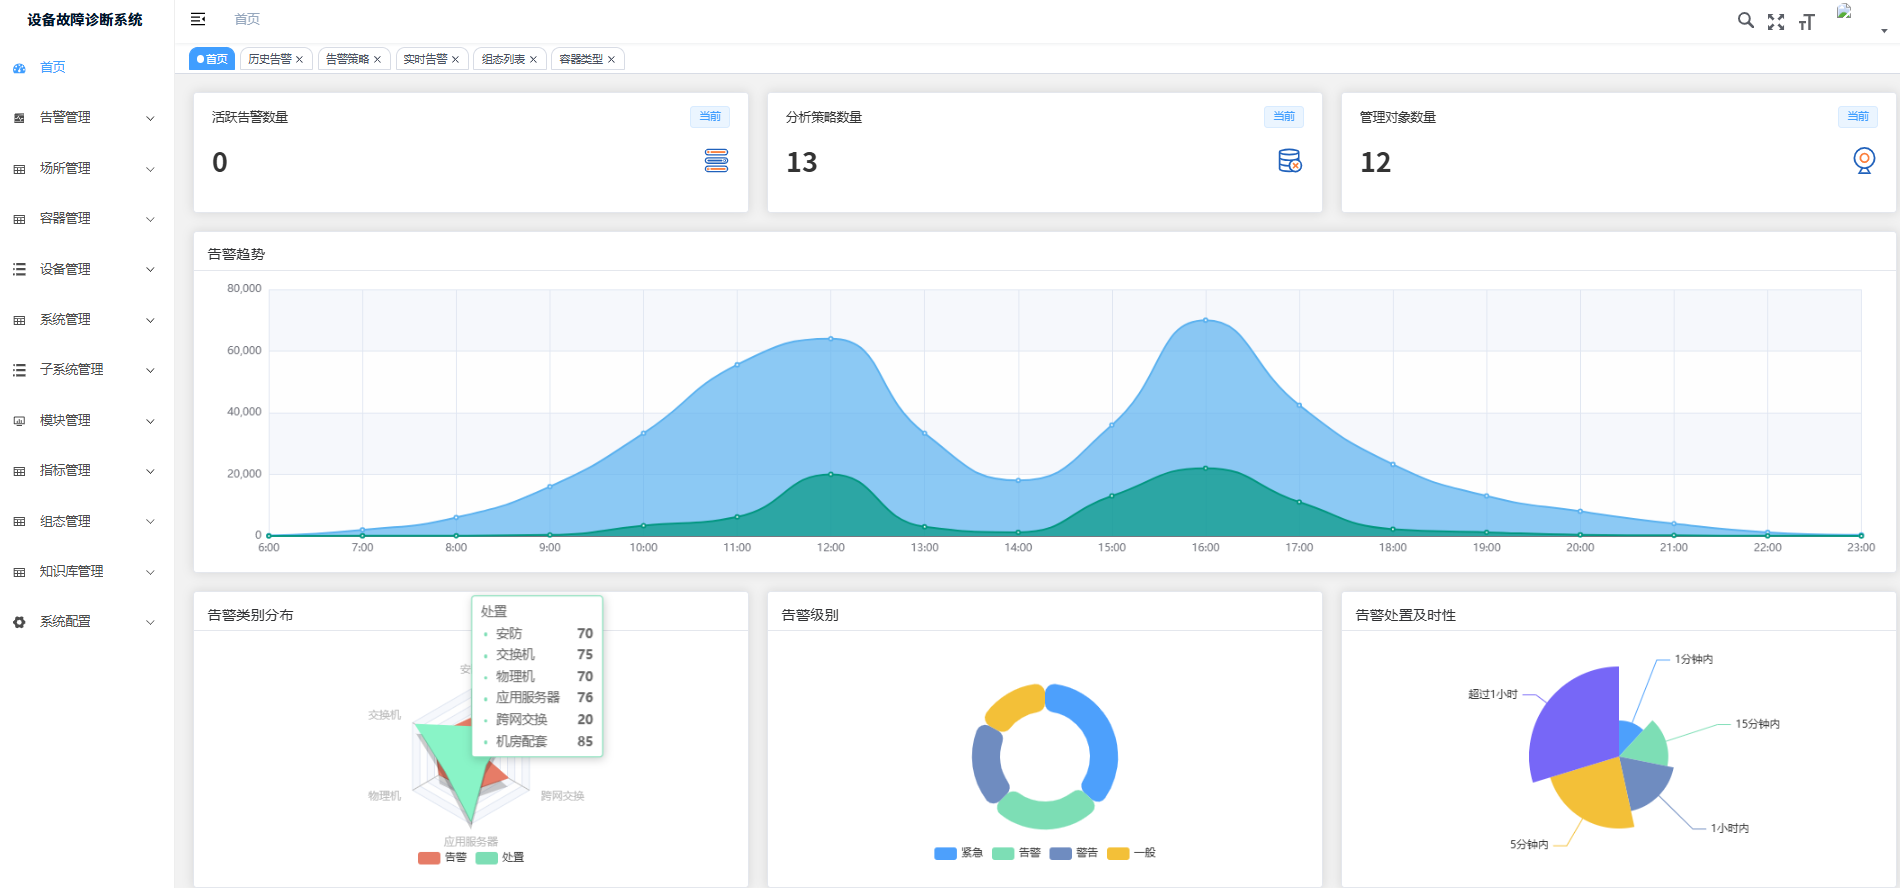1900x888 pixels.
Task: Click the search magnifier icon
Action: [1745, 20]
